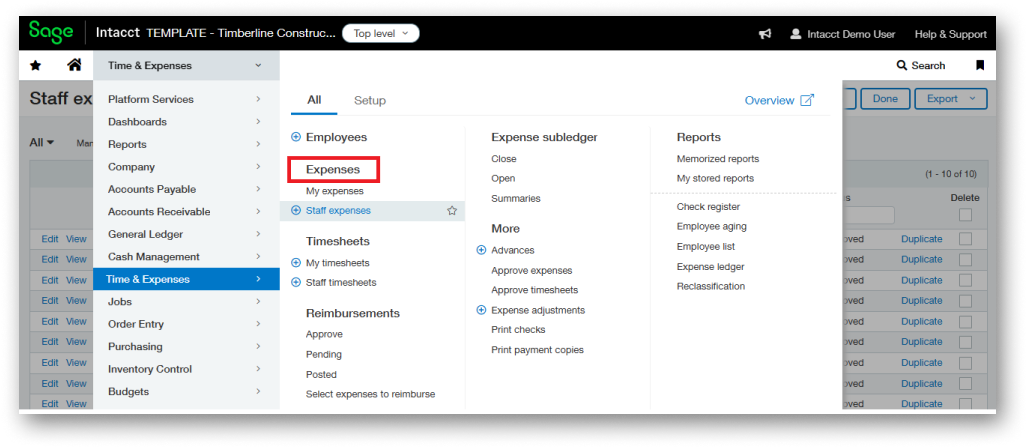Open Employee aging report

click(x=711, y=226)
